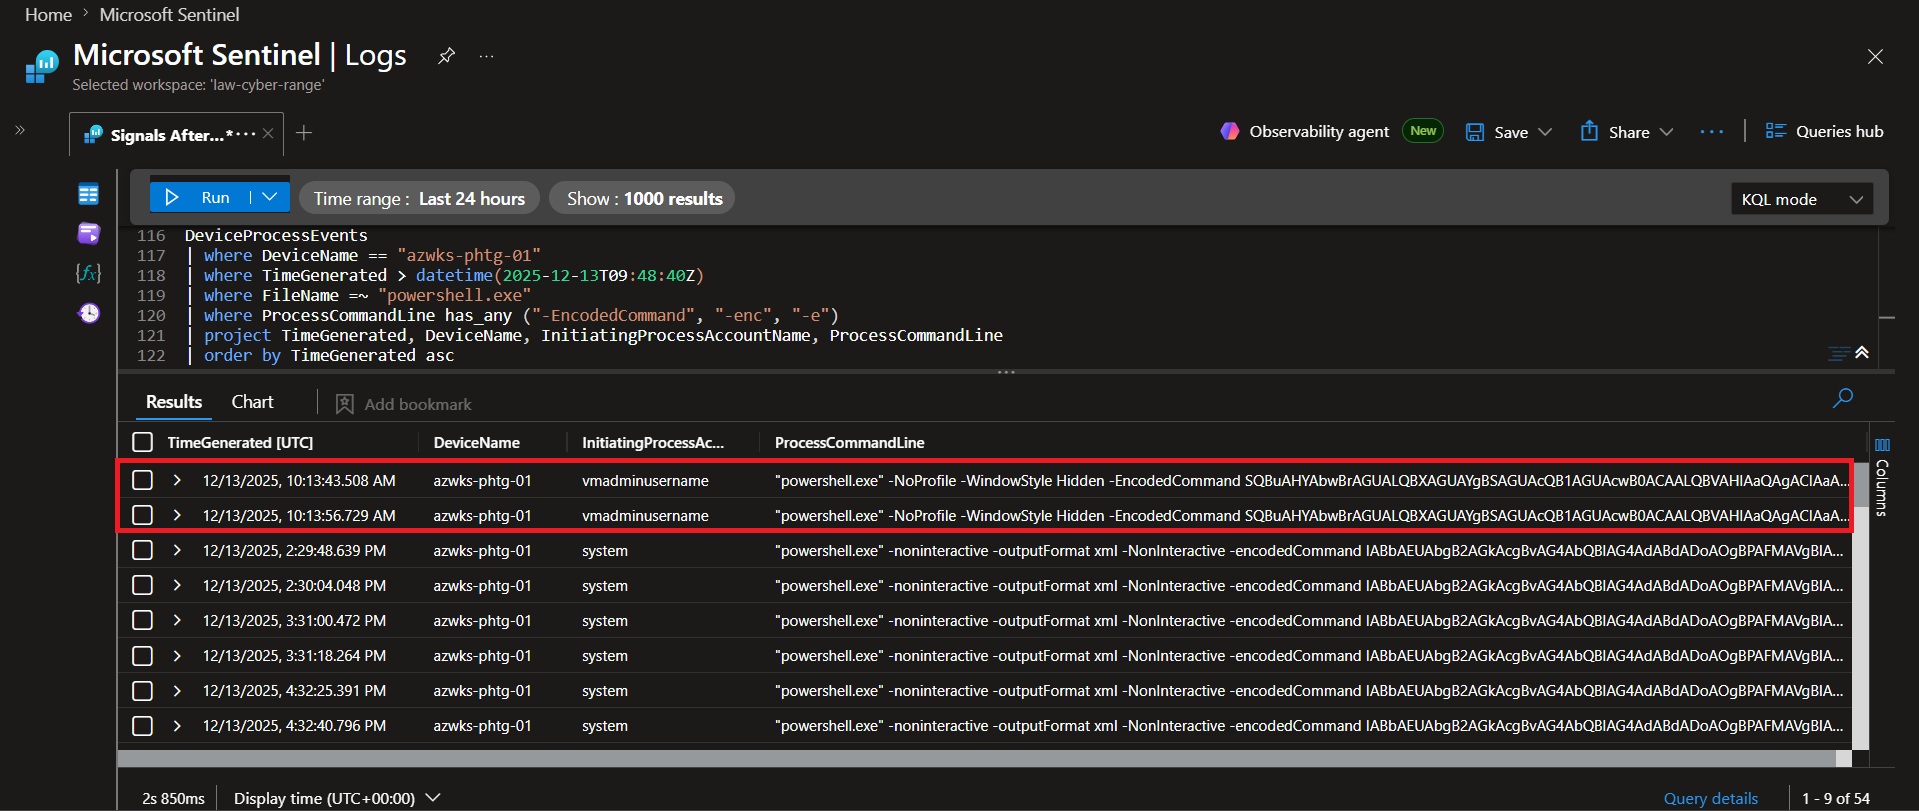Click the horizontal scrollbar below the results
This screenshot has width=1919, height=811.
(985, 759)
